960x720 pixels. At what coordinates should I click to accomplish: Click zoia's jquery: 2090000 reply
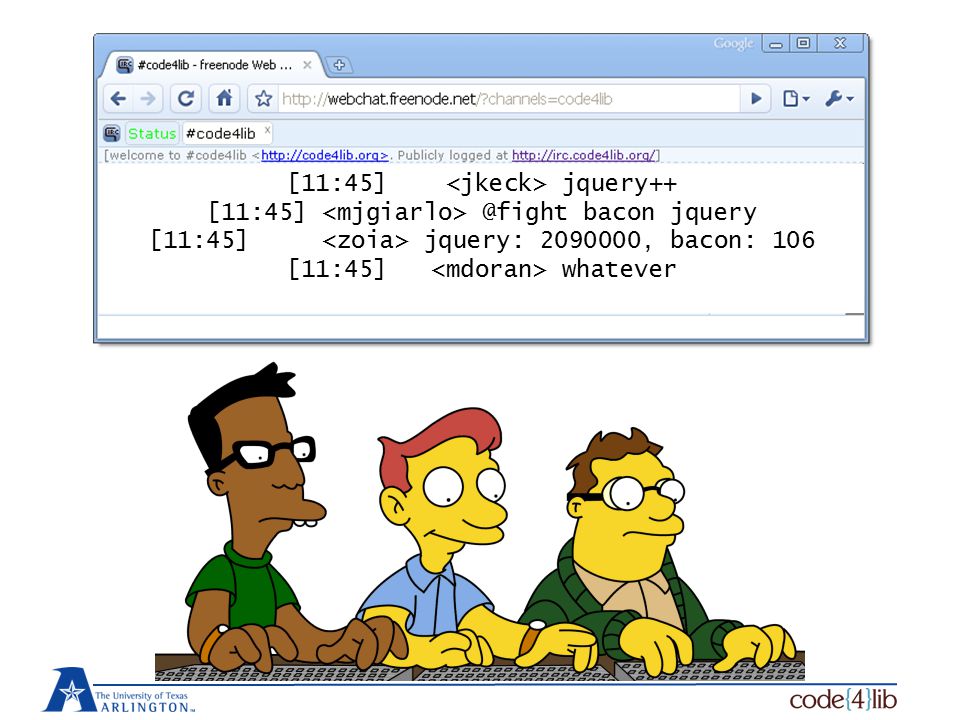[482, 240]
